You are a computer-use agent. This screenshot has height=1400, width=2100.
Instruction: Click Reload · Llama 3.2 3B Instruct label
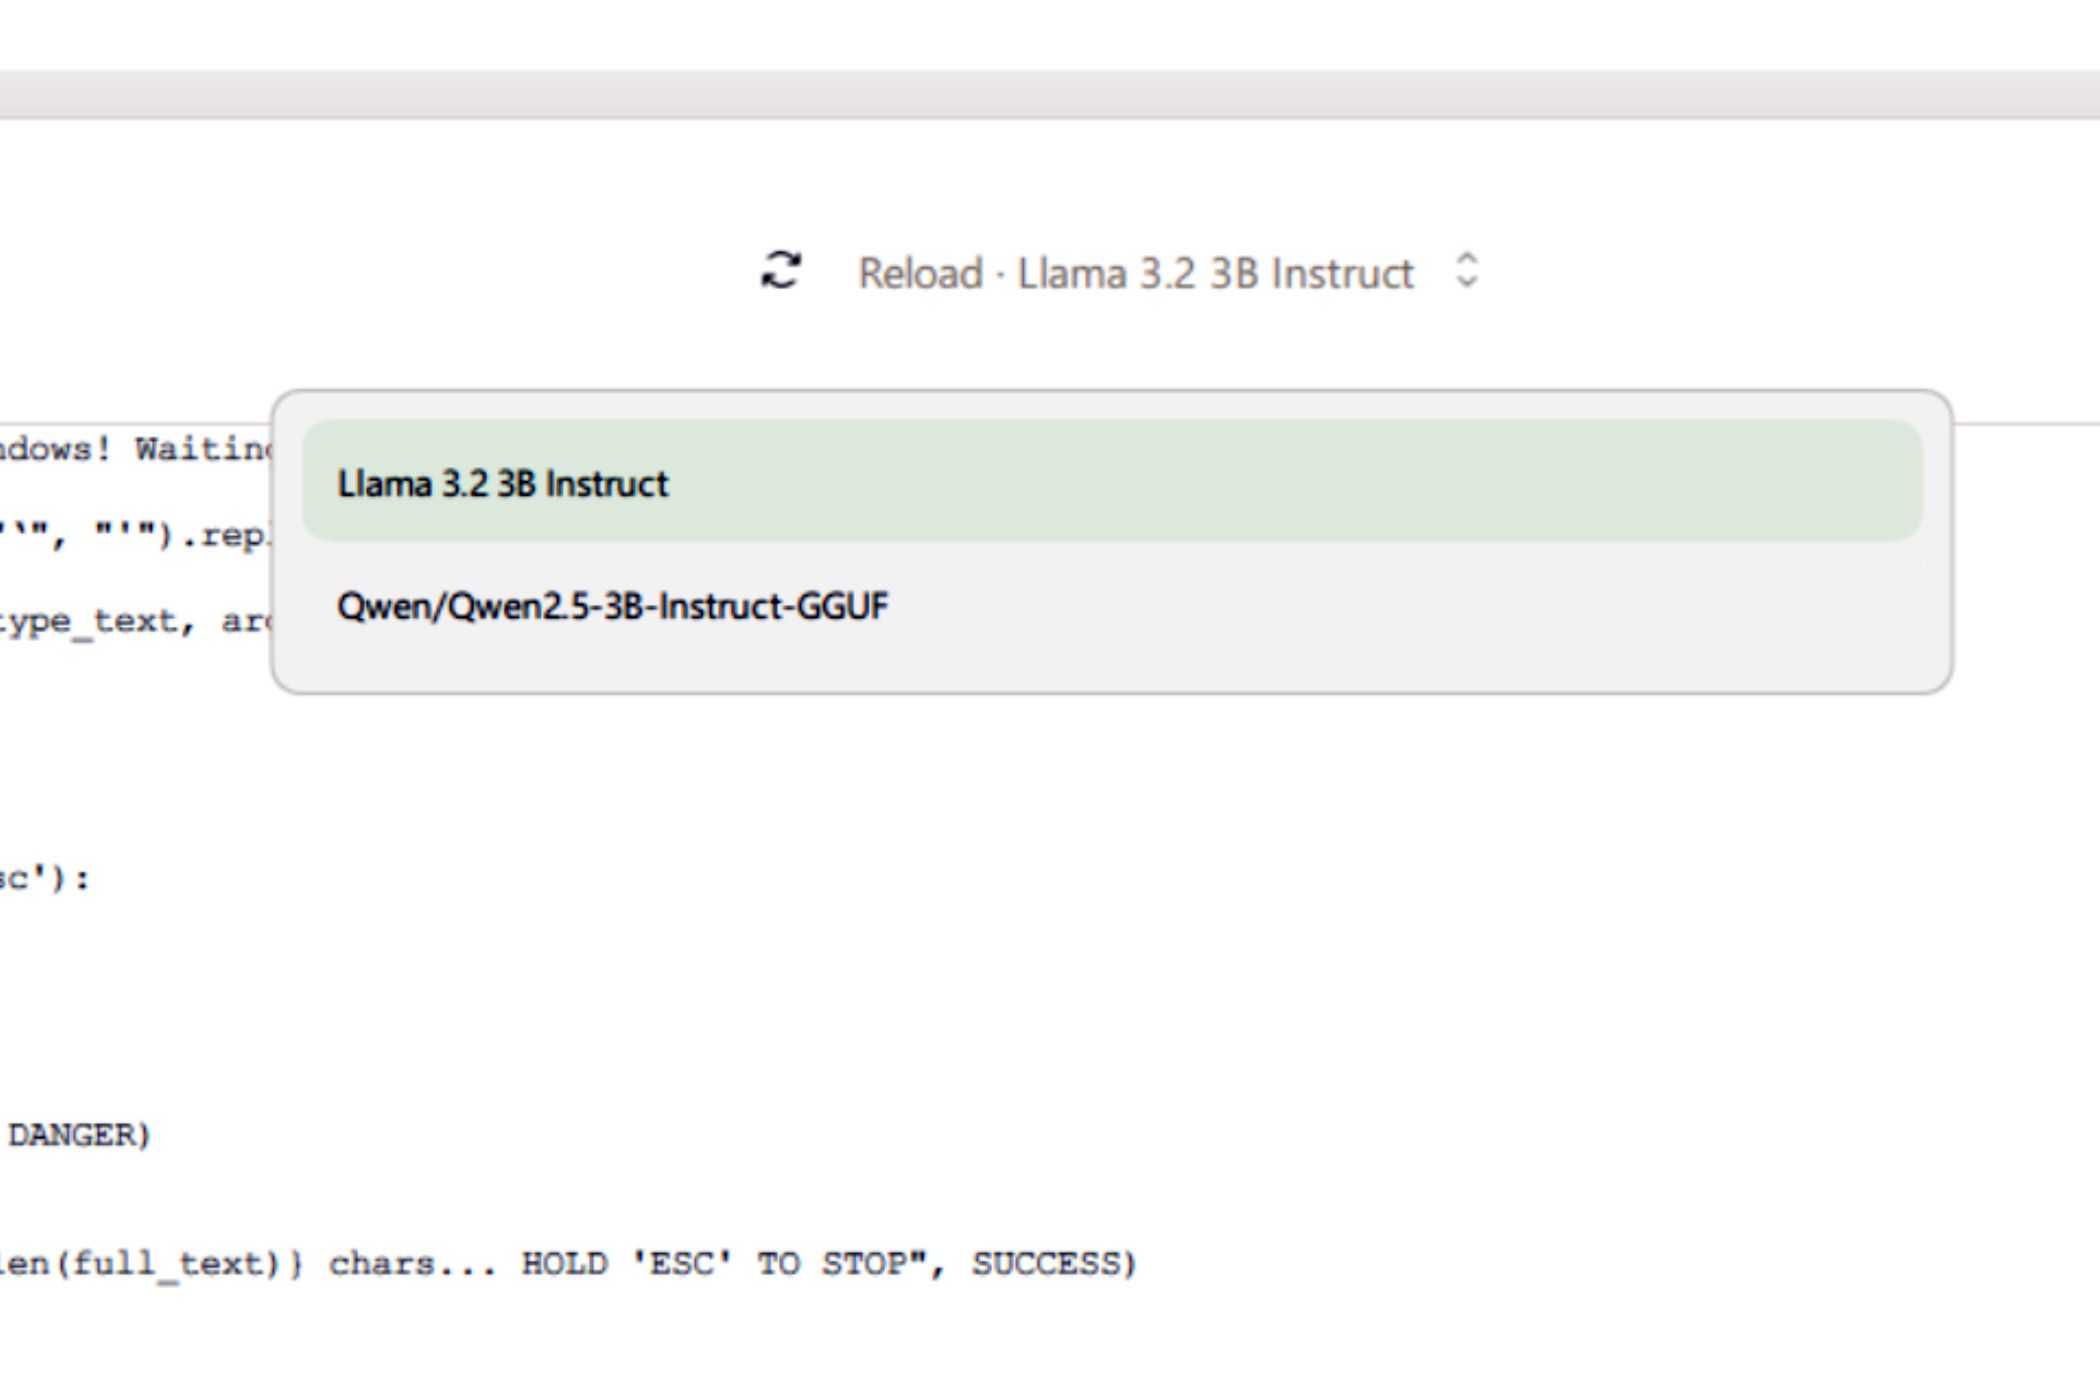click(x=1136, y=273)
